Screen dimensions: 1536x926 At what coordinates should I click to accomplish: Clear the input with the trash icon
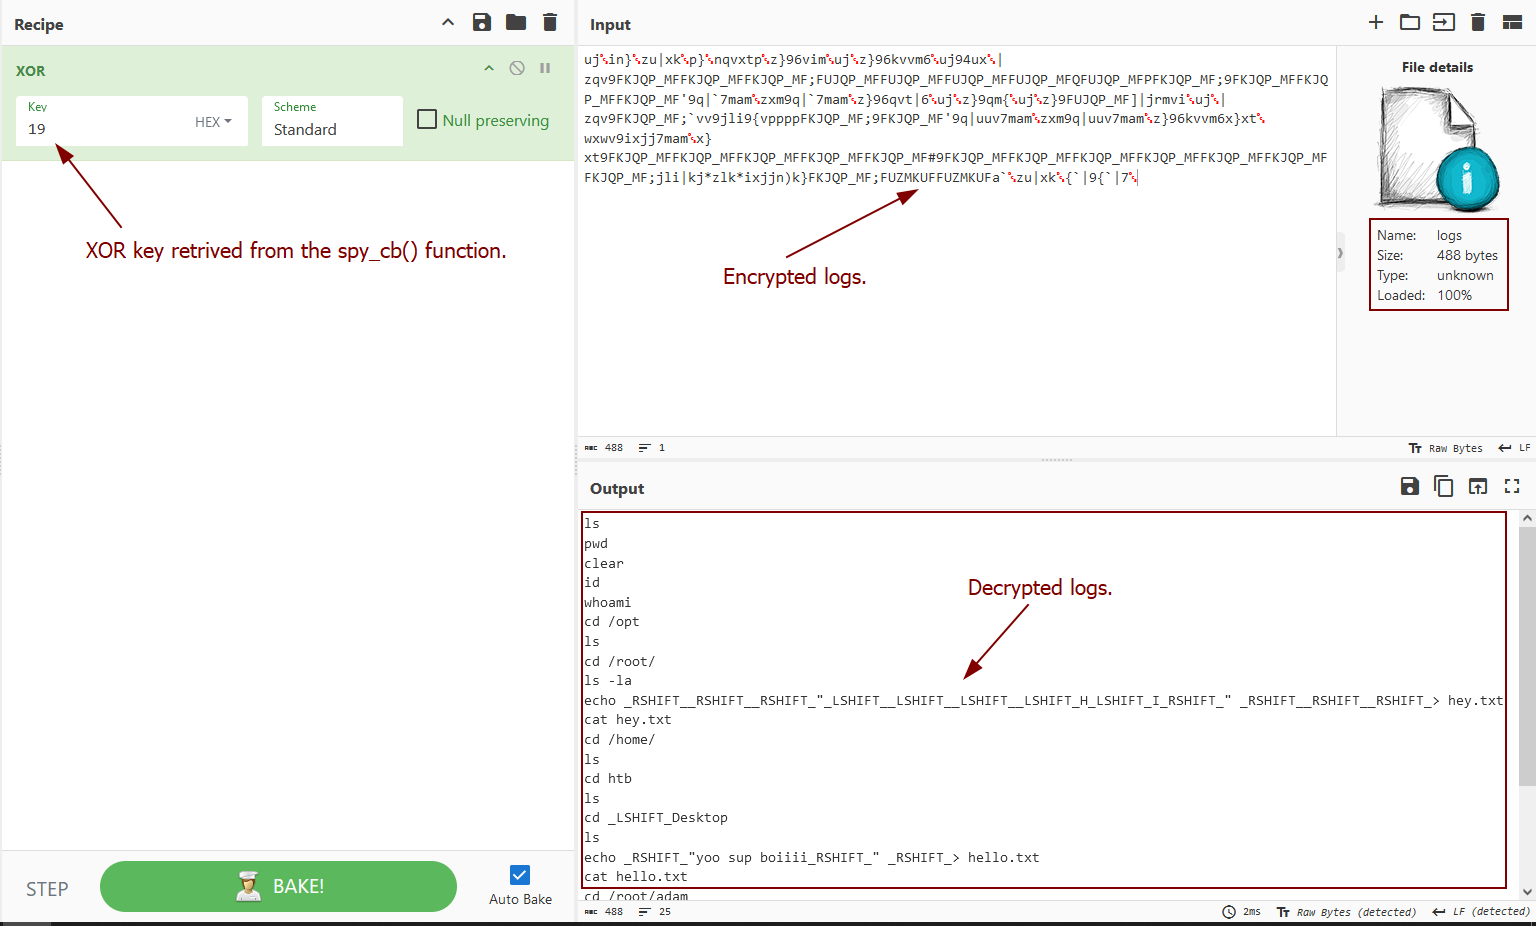1478,22
